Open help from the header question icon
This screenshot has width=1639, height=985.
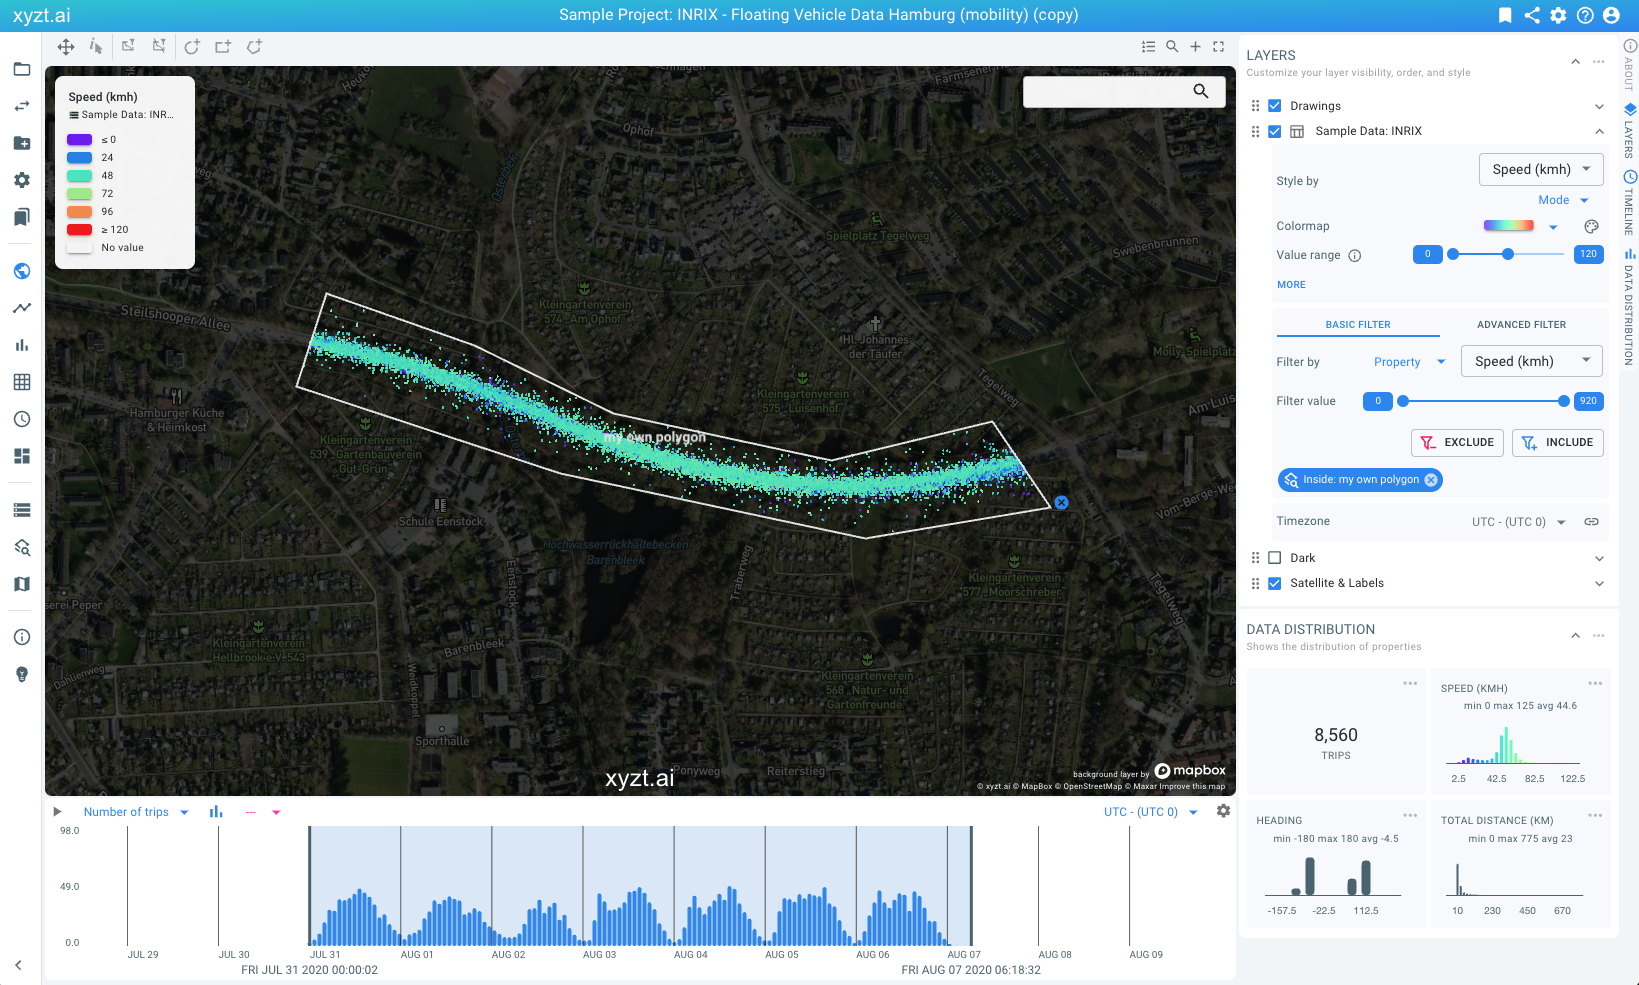[x=1585, y=15]
